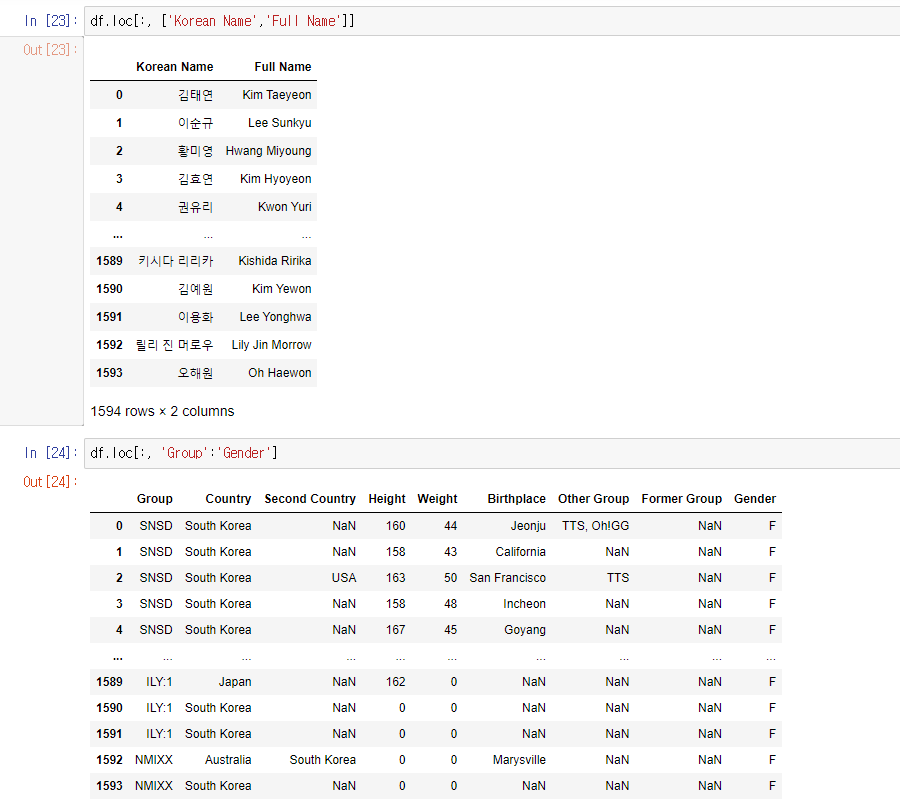Select the 'Lily Jin Morrow' cell
900x807 pixels.
[271, 345]
